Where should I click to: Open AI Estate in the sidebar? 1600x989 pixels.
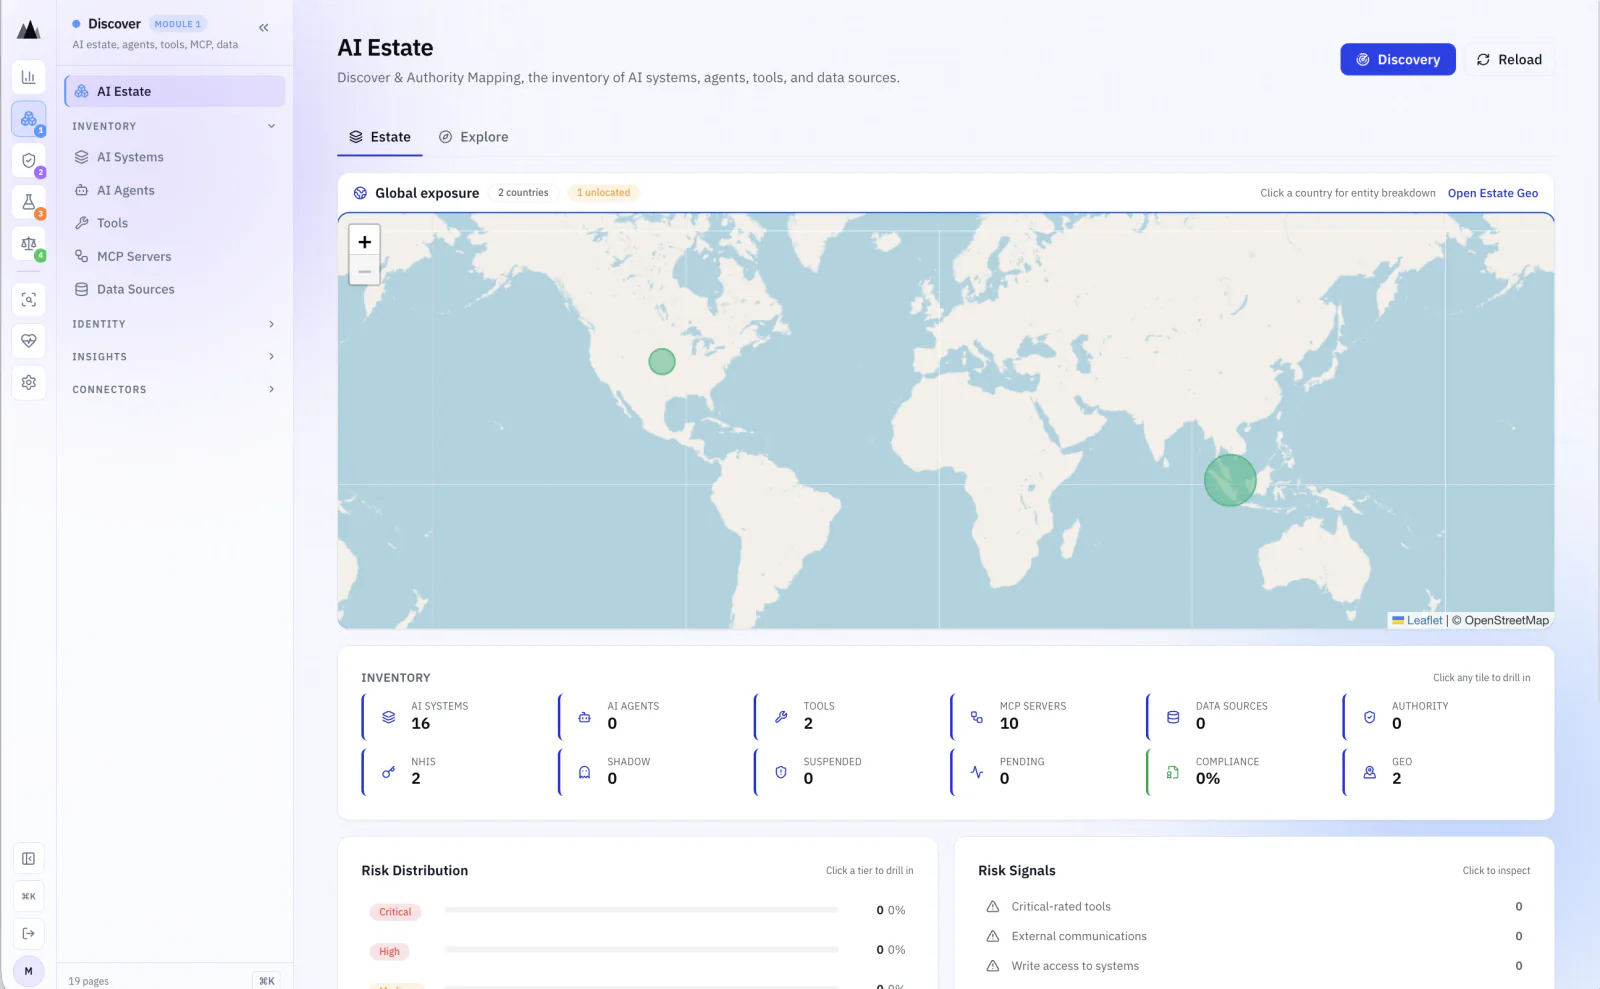175,91
